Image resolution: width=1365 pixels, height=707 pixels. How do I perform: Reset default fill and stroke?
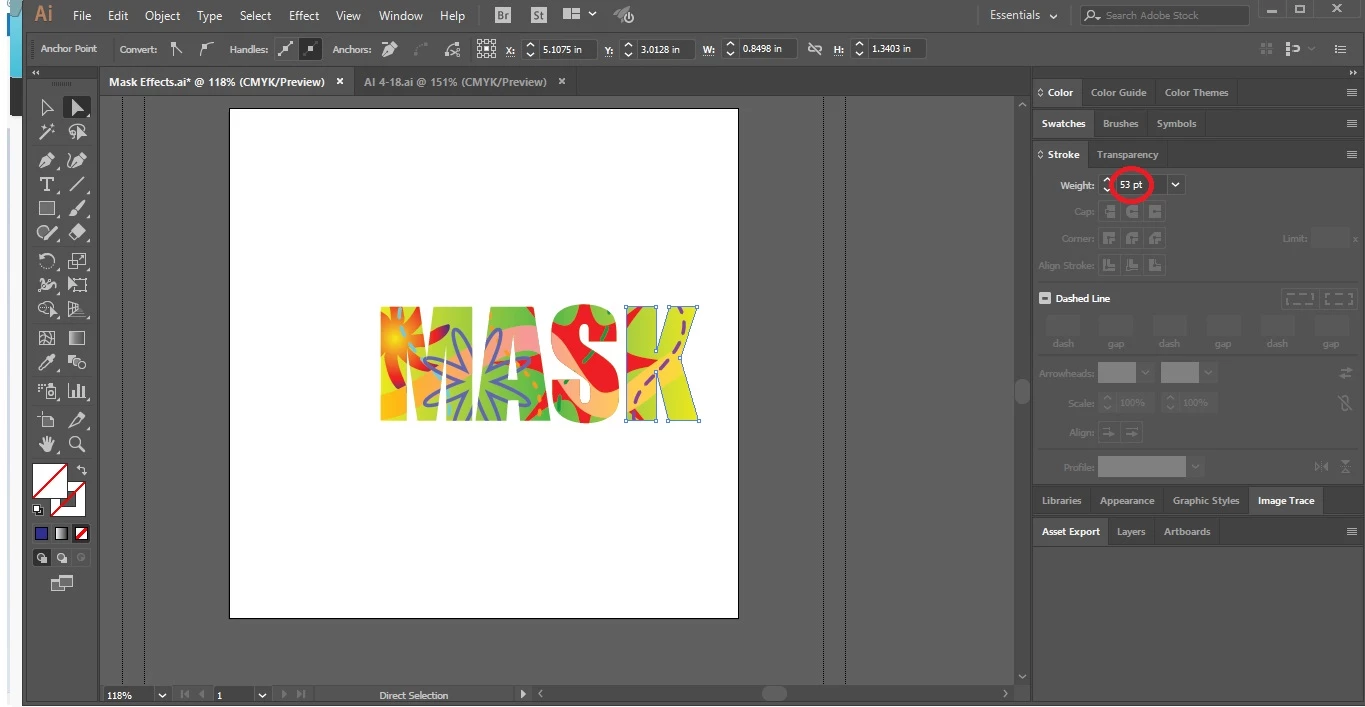click(x=38, y=510)
